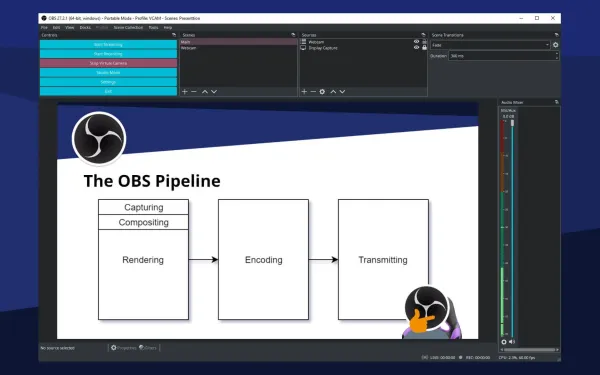Increase the transition Duration with the up arrow
Image resolution: width=600 pixels, height=375 pixels.
tap(556, 54)
